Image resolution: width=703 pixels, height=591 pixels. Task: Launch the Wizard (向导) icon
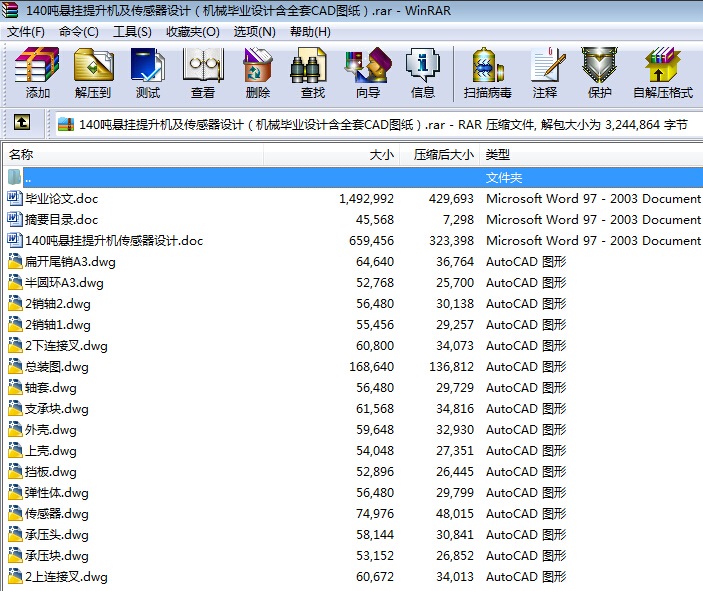pos(368,65)
